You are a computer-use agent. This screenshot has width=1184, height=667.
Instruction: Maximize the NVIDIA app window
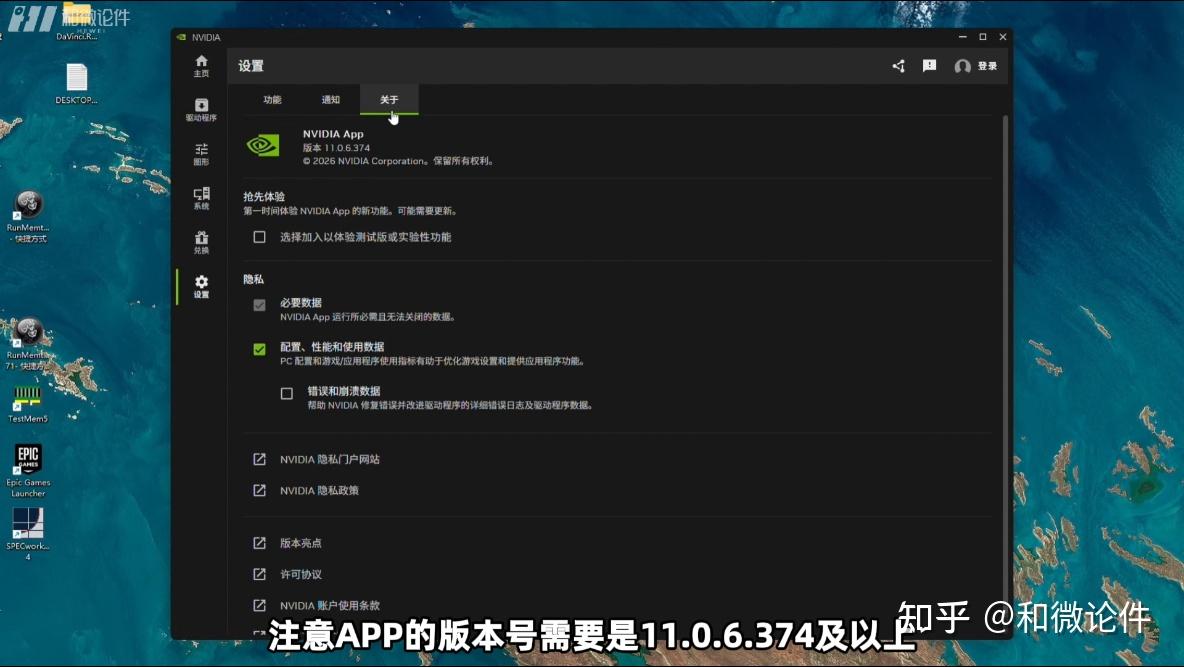coord(982,36)
